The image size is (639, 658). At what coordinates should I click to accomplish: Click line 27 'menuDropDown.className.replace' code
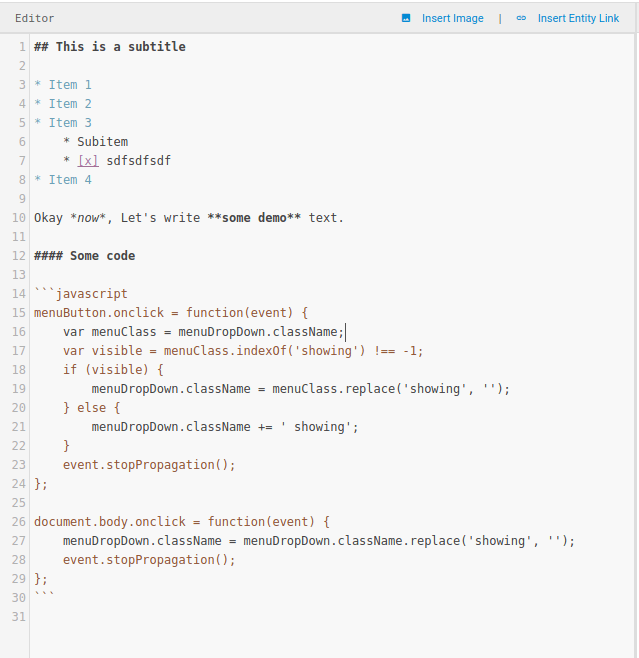(x=319, y=540)
